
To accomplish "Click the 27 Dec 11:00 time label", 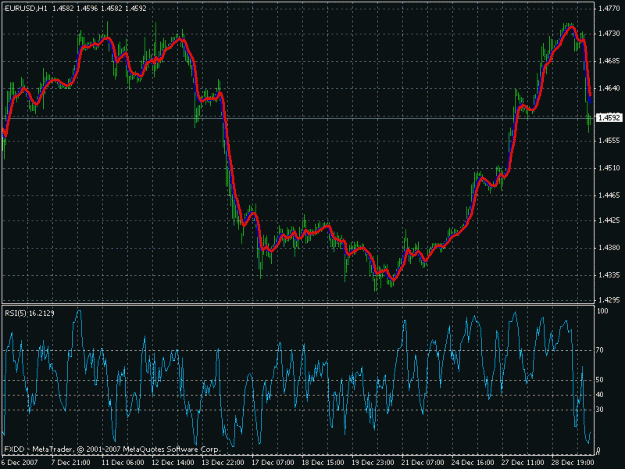I will [x=523, y=463].
